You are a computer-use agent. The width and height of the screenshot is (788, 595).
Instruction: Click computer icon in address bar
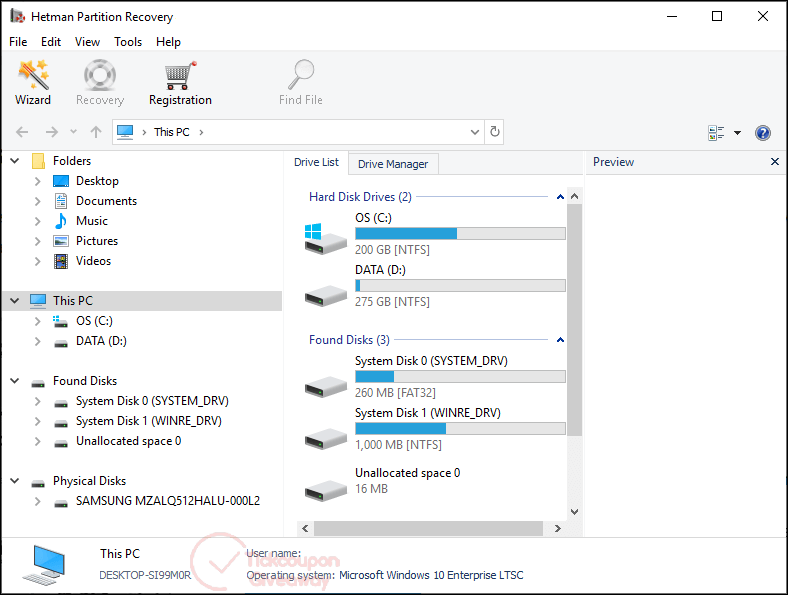pos(125,132)
